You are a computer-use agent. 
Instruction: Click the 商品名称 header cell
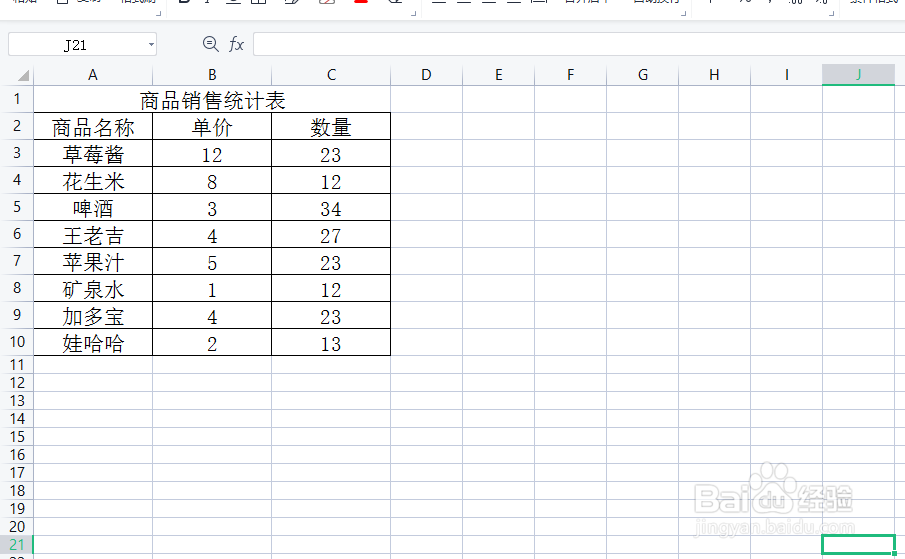pos(93,126)
